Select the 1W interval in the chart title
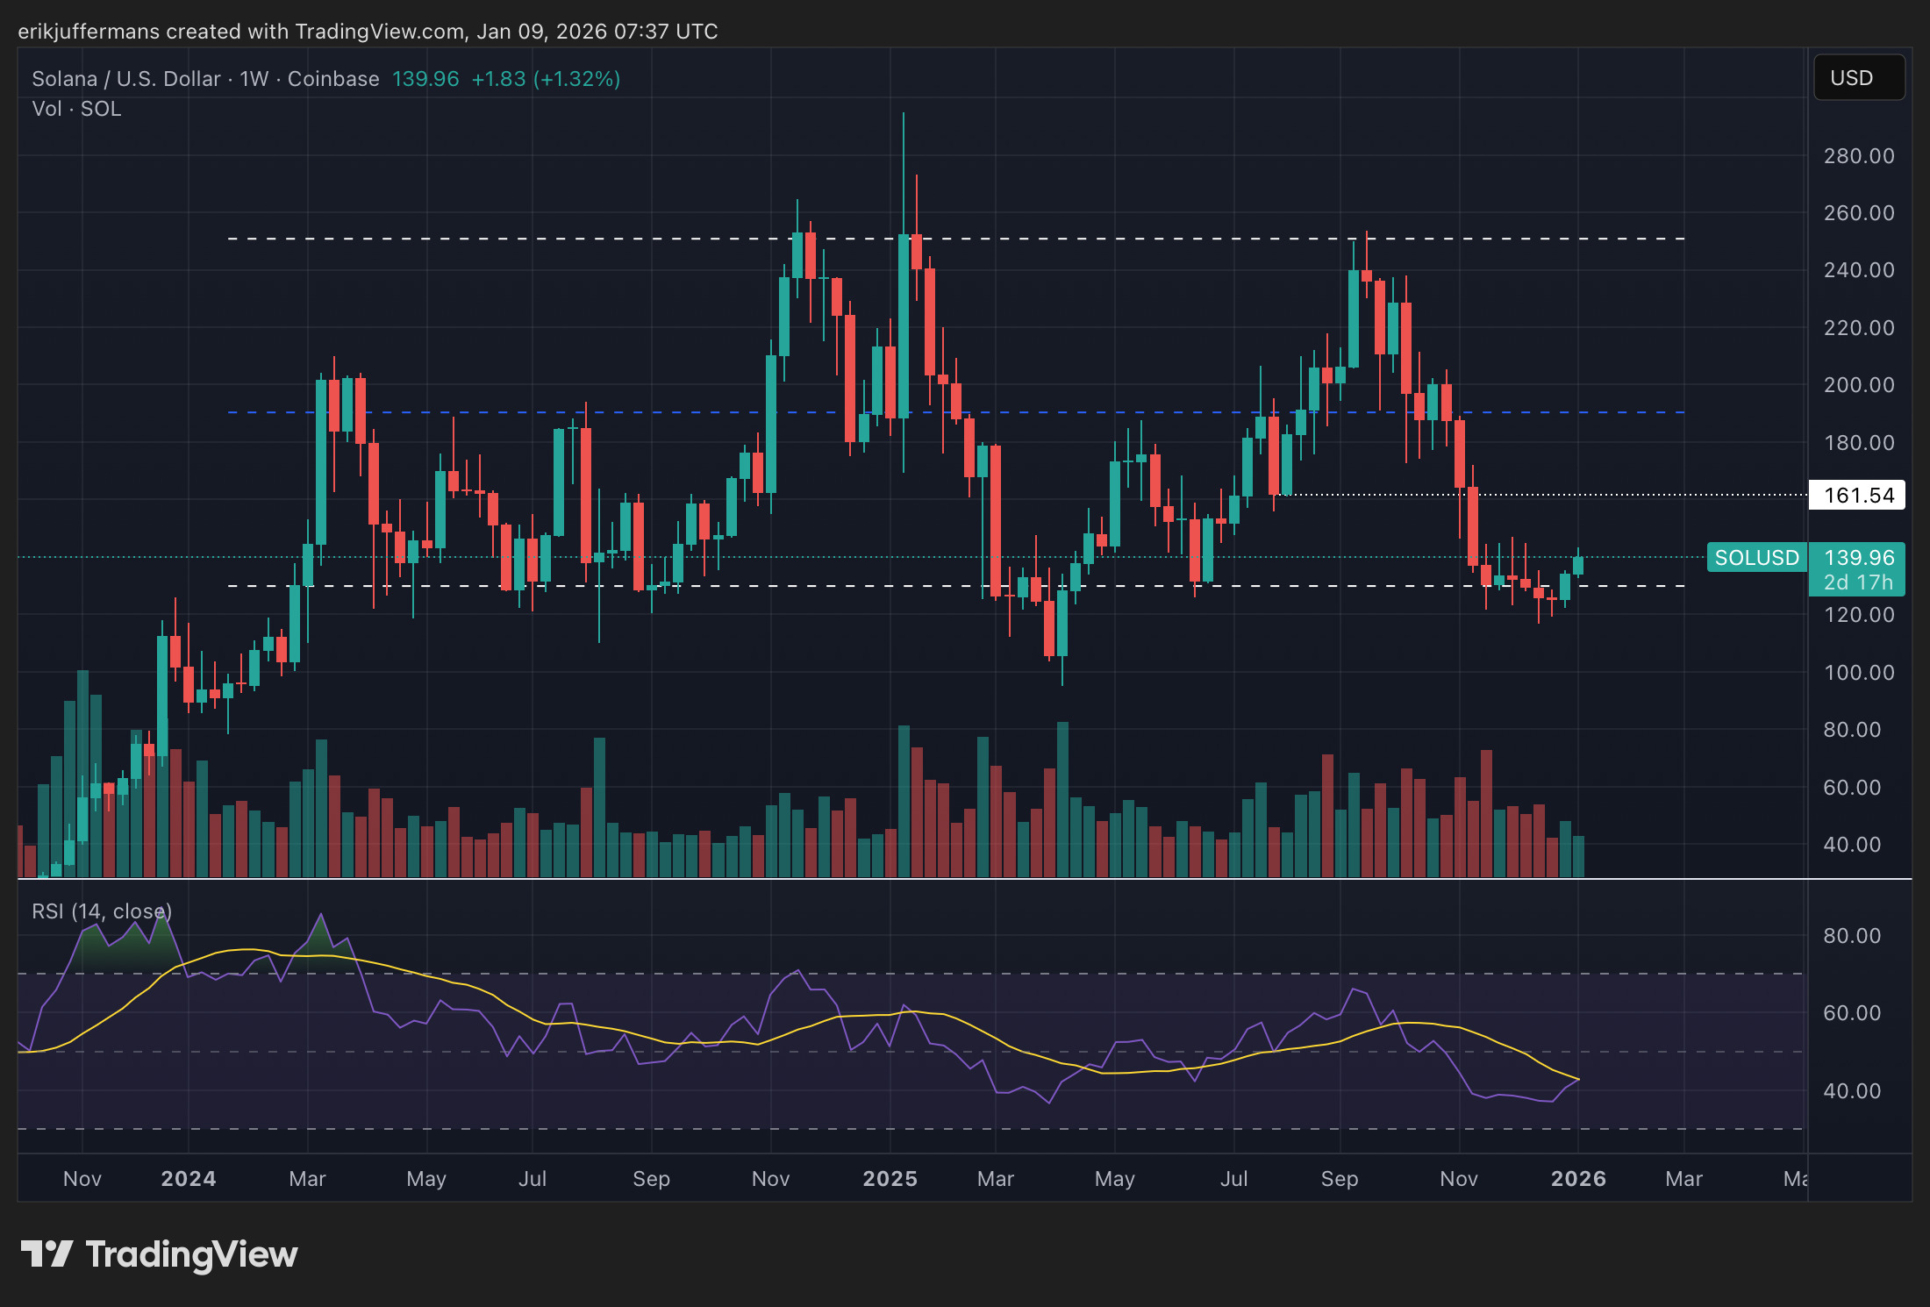The width and height of the screenshot is (1930, 1307). tap(254, 79)
